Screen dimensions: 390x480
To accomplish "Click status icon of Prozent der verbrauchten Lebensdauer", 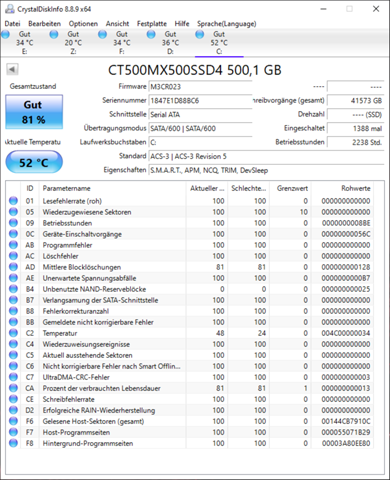I will point(13,388).
